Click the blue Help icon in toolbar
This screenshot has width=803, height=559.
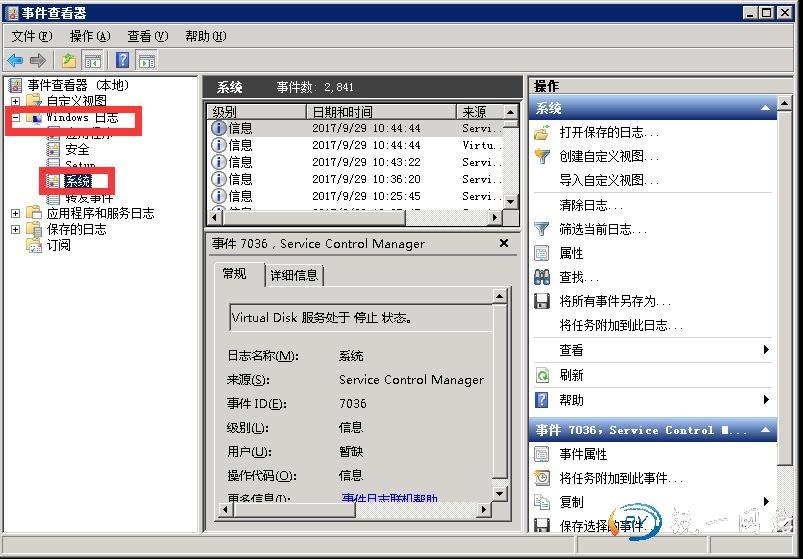[x=122, y=61]
